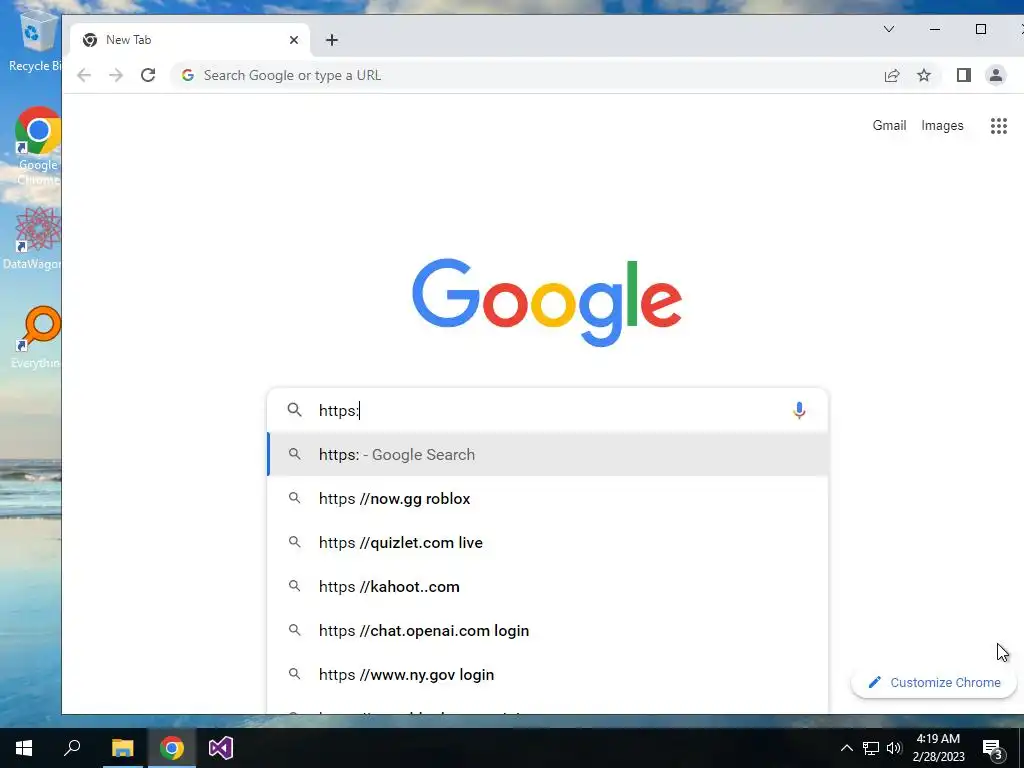
Task: Pick the 'https //www.ny.gov login' suggestion
Action: coord(547,675)
